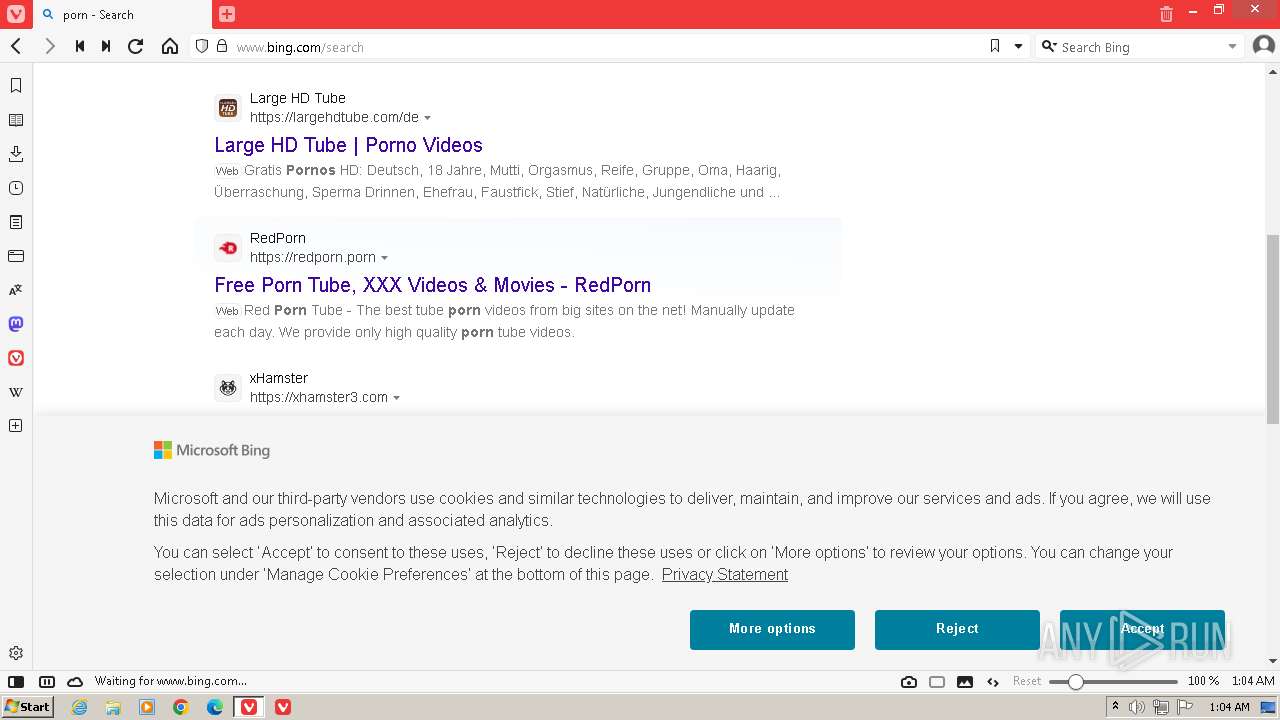View site security lock info
This screenshot has height=720, width=1280.
coord(222,46)
